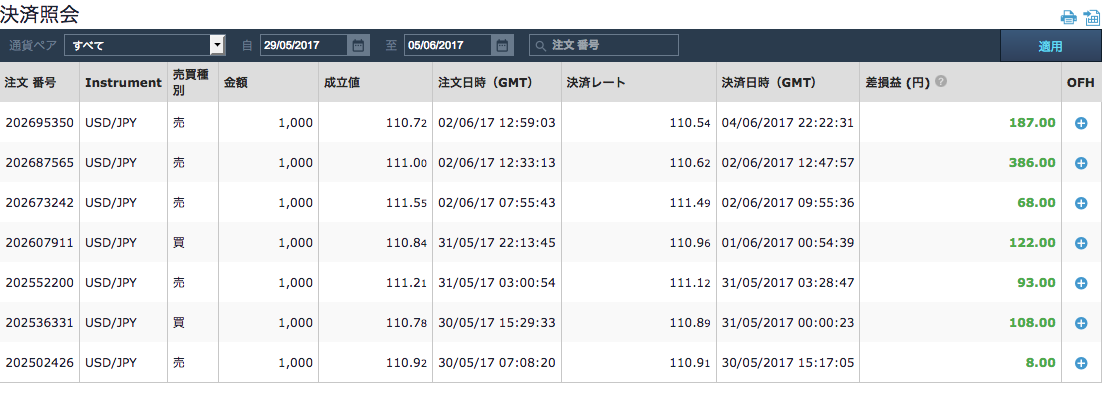This screenshot has height=393, width=1110.
Task: Select row with order number 202607911
Action: point(551,243)
